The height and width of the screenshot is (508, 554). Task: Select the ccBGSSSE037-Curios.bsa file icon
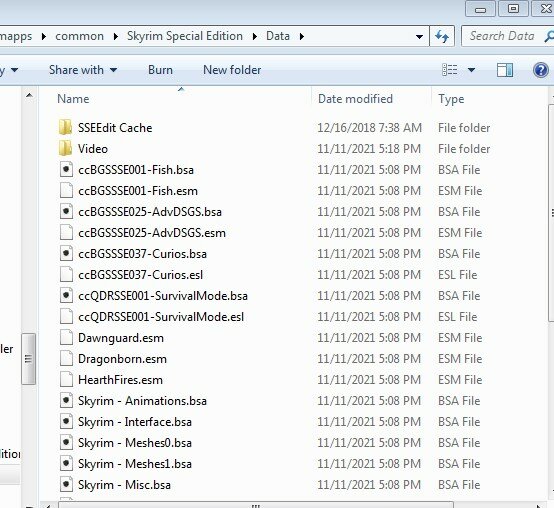[66, 253]
